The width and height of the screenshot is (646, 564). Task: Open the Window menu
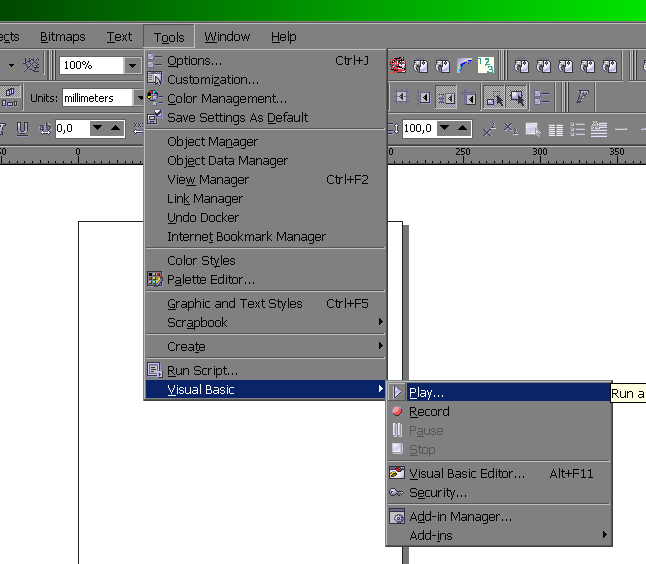227,37
